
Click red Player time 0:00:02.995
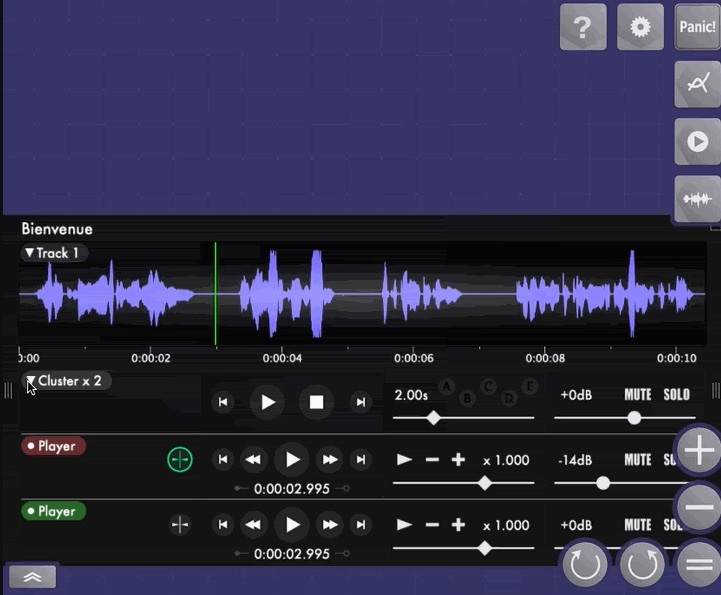tap(292, 489)
